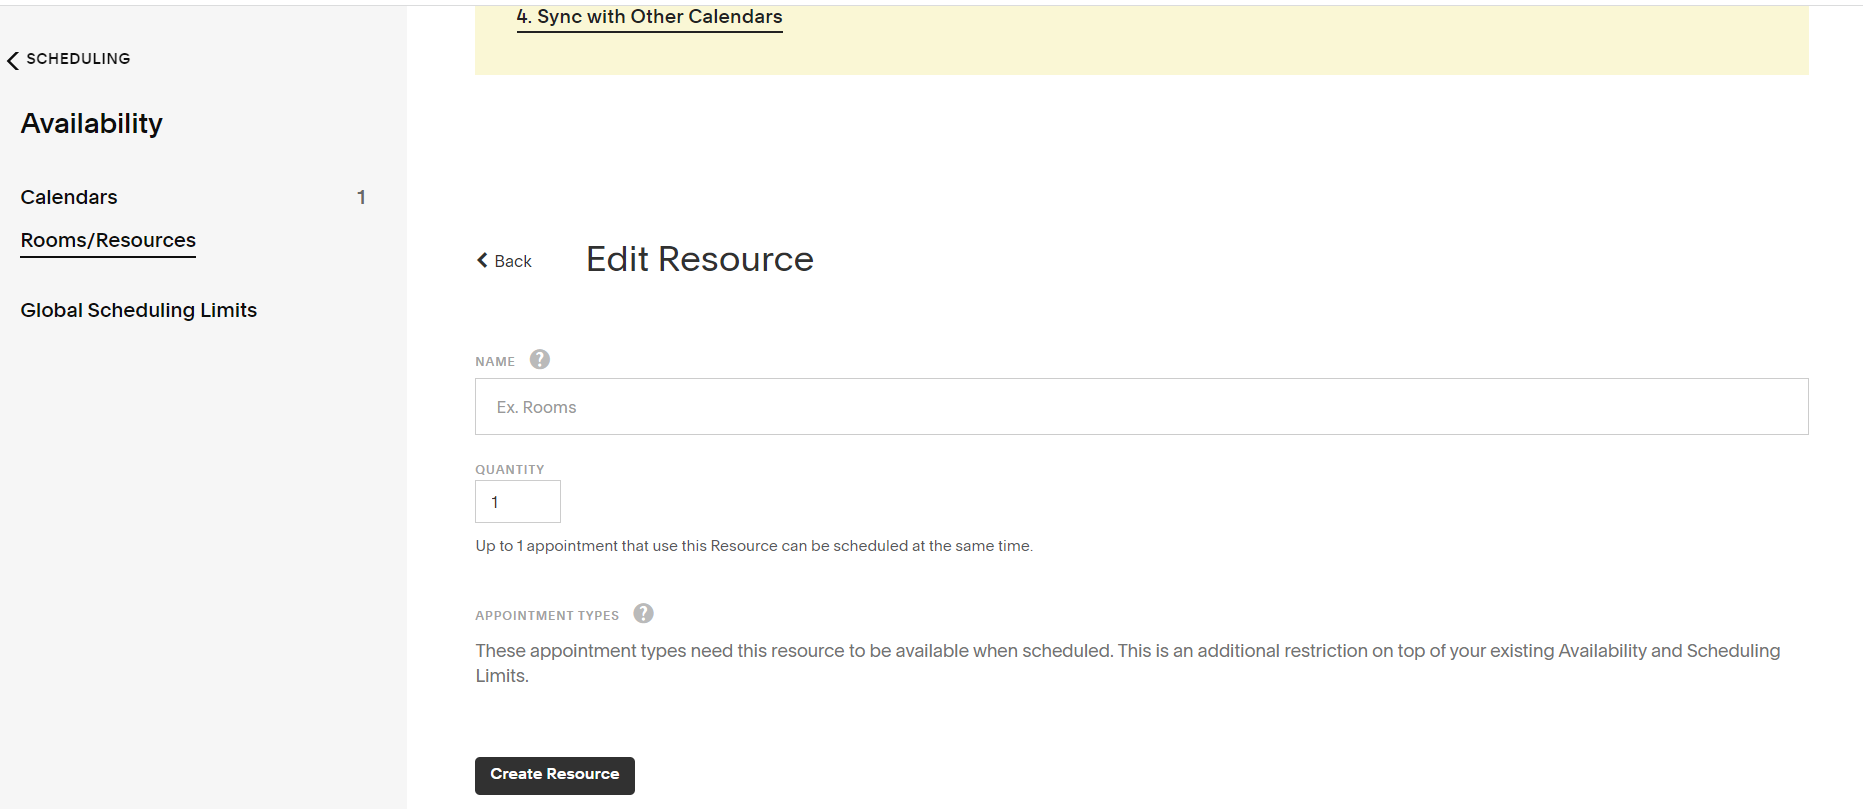Click the Quantity number field
The image size is (1863, 809).
pyautogui.click(x=517, y=501)
